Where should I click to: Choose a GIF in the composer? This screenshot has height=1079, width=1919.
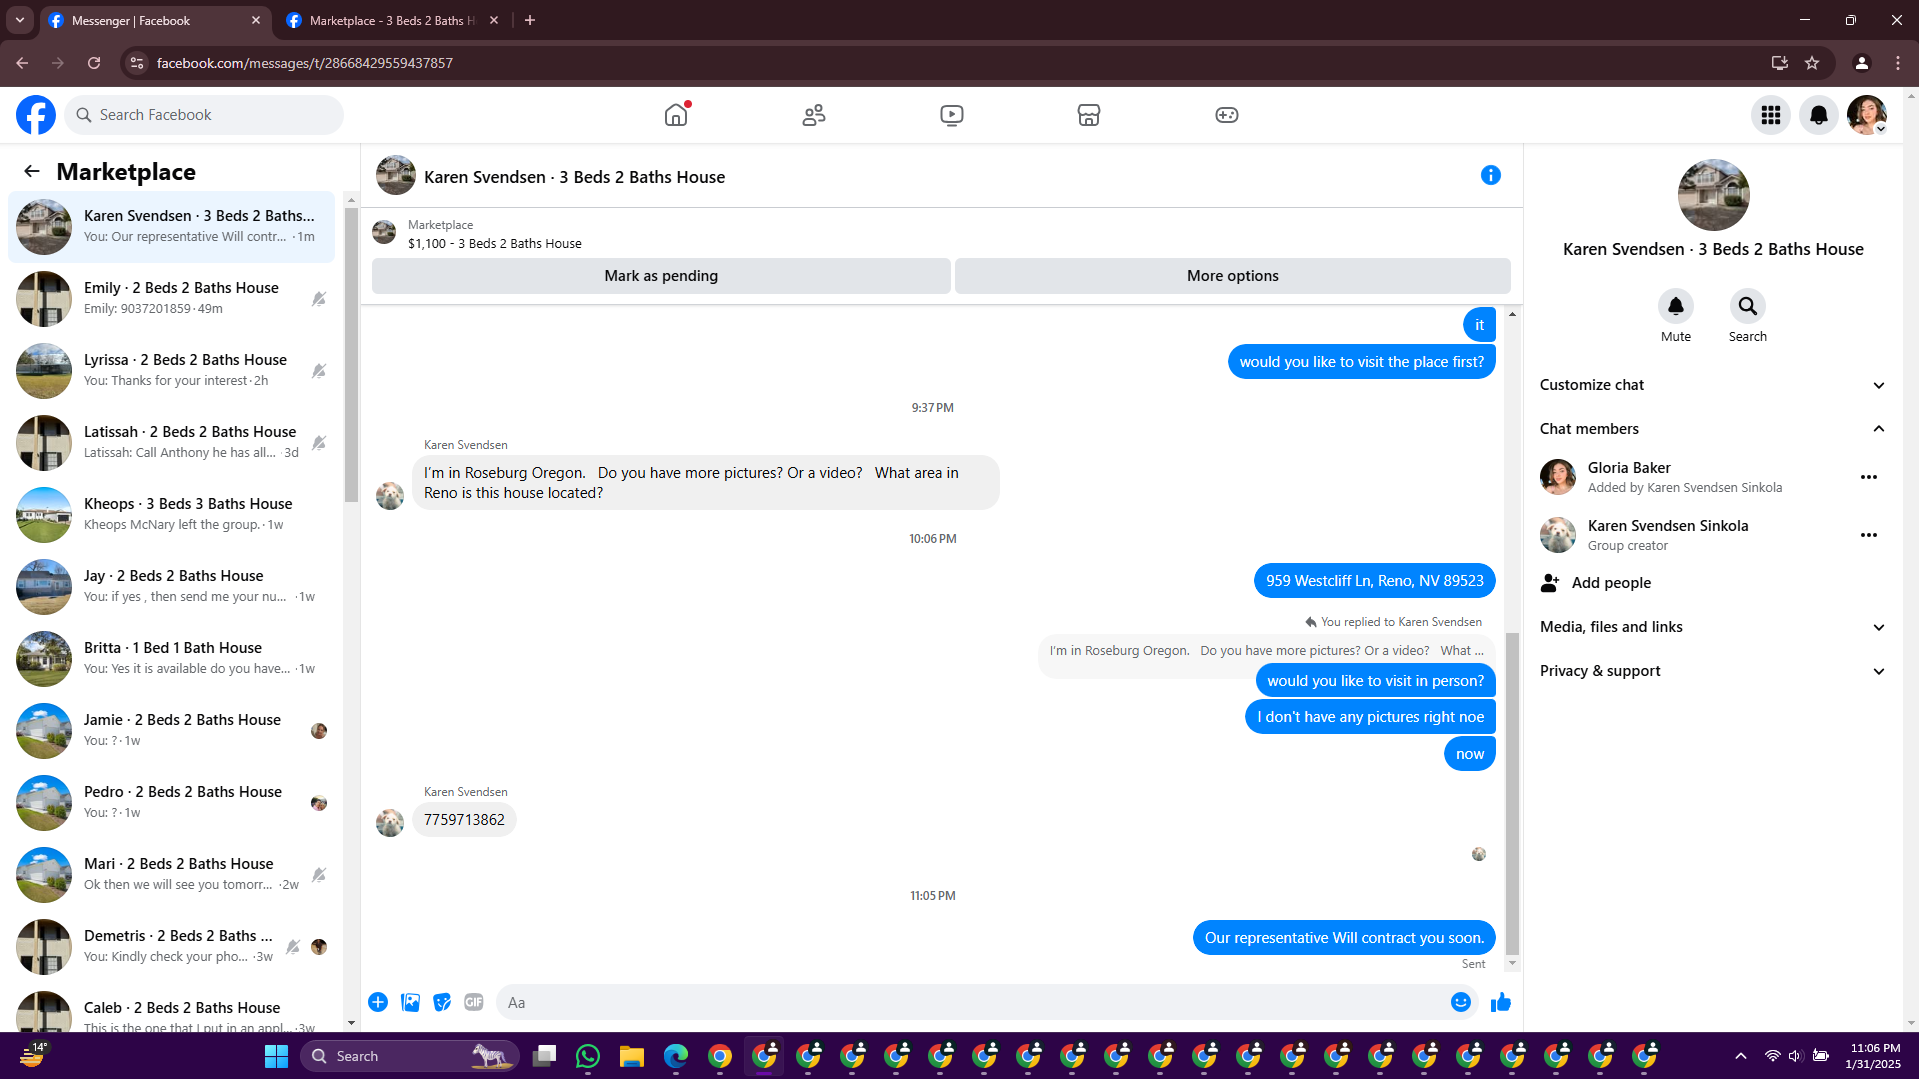click(474, 1002)
